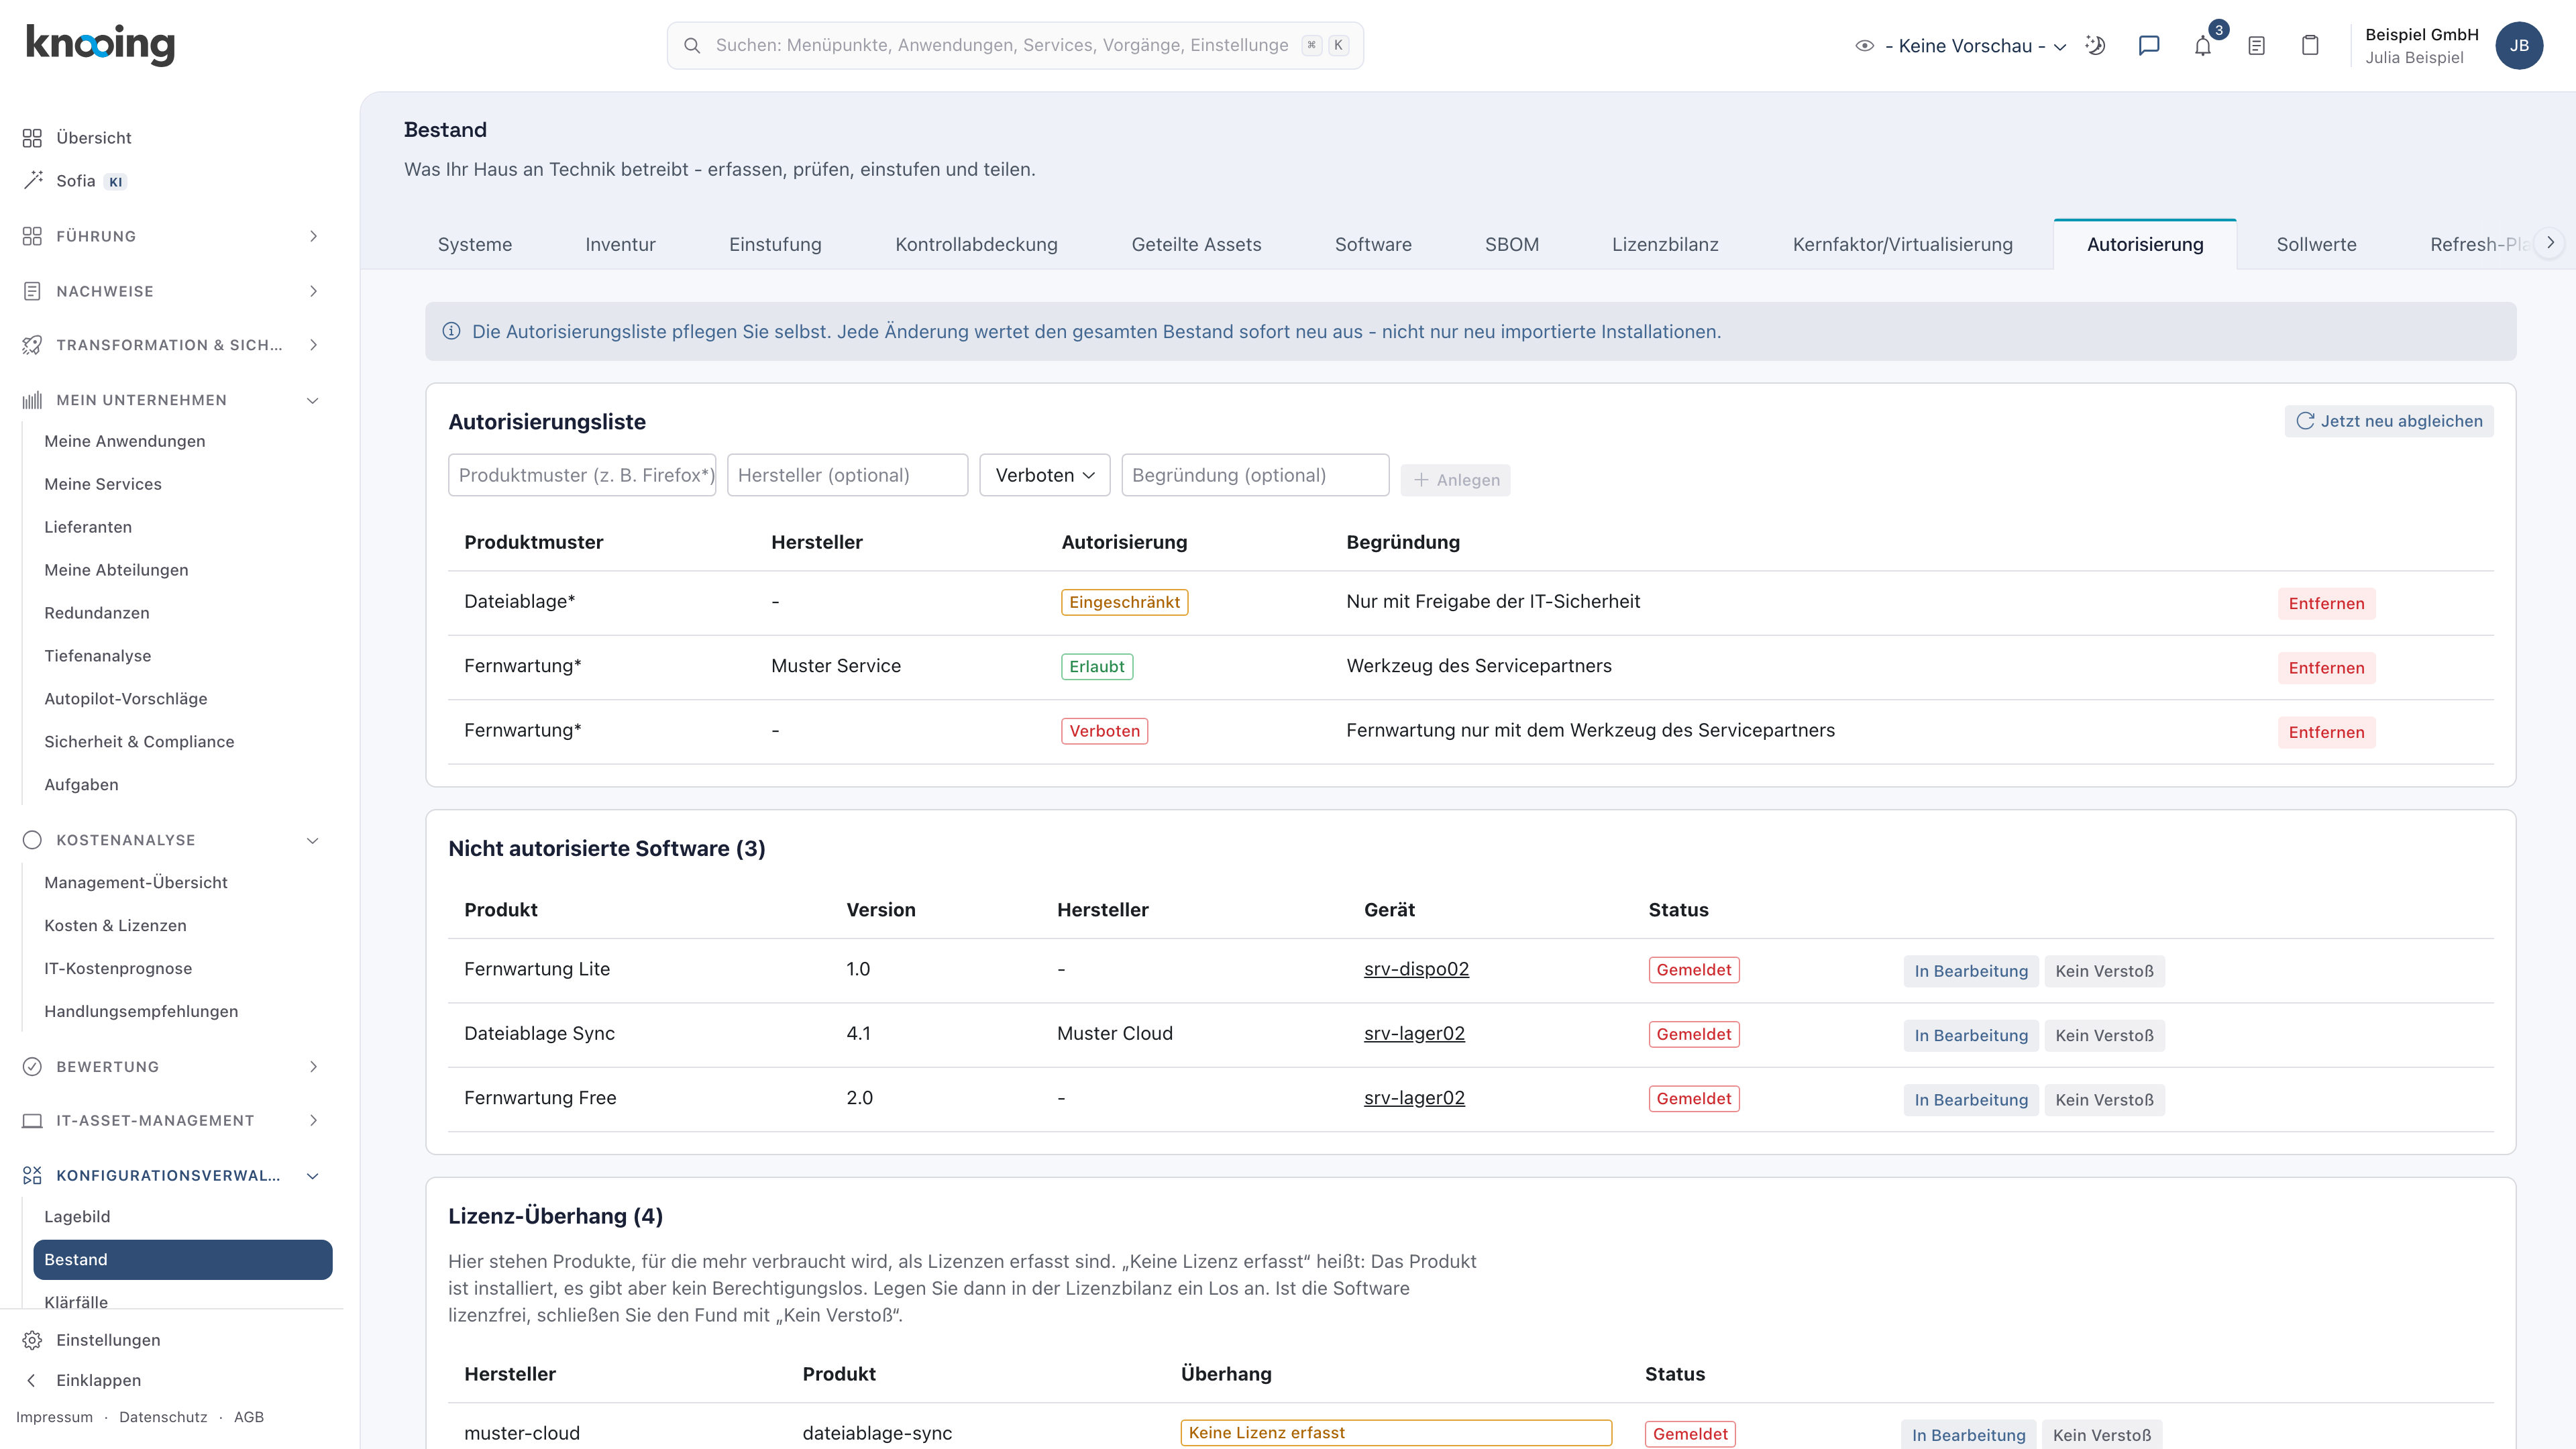Toggle the dark mode moon icon
Viewport: 2576px width, 1449px height.
[x=2095, y=45]
